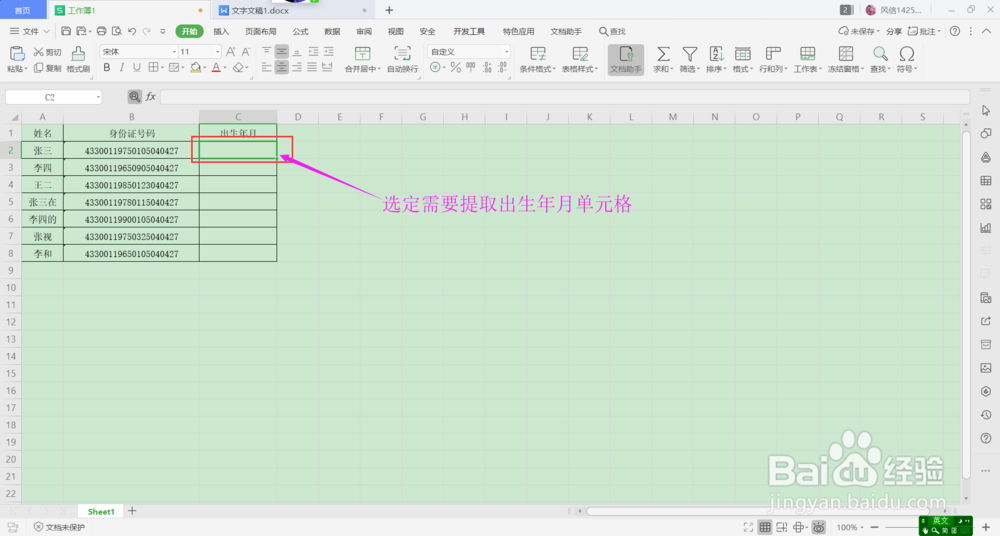The width and height of the screenshot is (1000, 536).
Task: Collapse the ribbon with the chevron
Action: click(986, 31)
